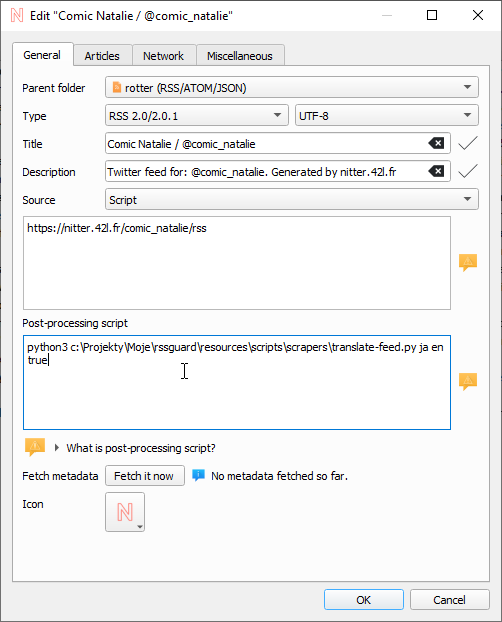Click the blue info icon near metadata status

click(198, 475)
